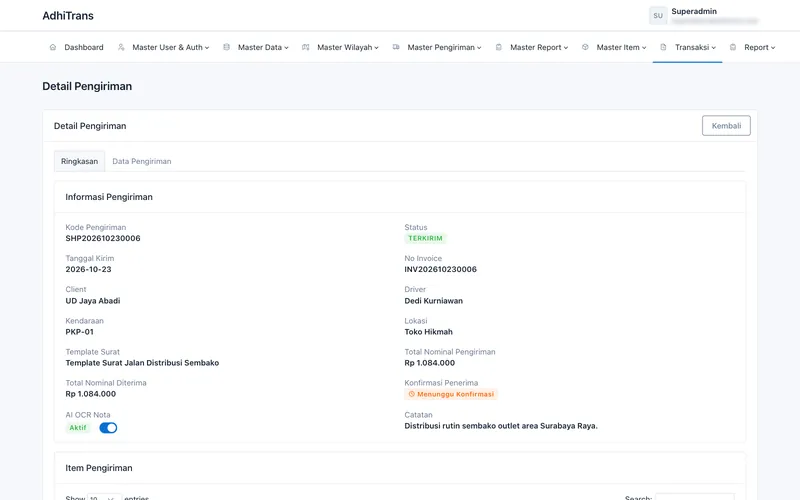Click shipment code SHP202610230006

[103, 238]
